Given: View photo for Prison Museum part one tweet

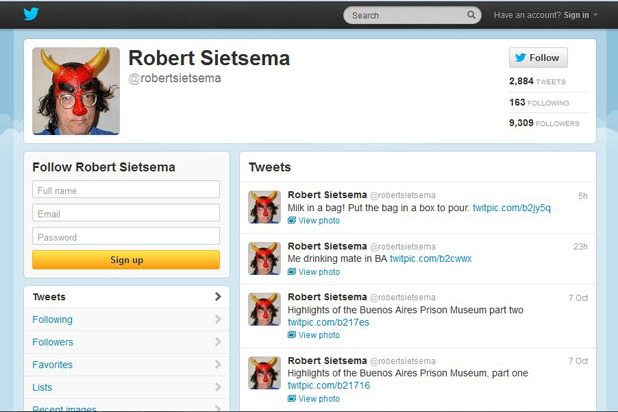Looking at the screenshot, I should pyautogui.click(x=319, y=399).
